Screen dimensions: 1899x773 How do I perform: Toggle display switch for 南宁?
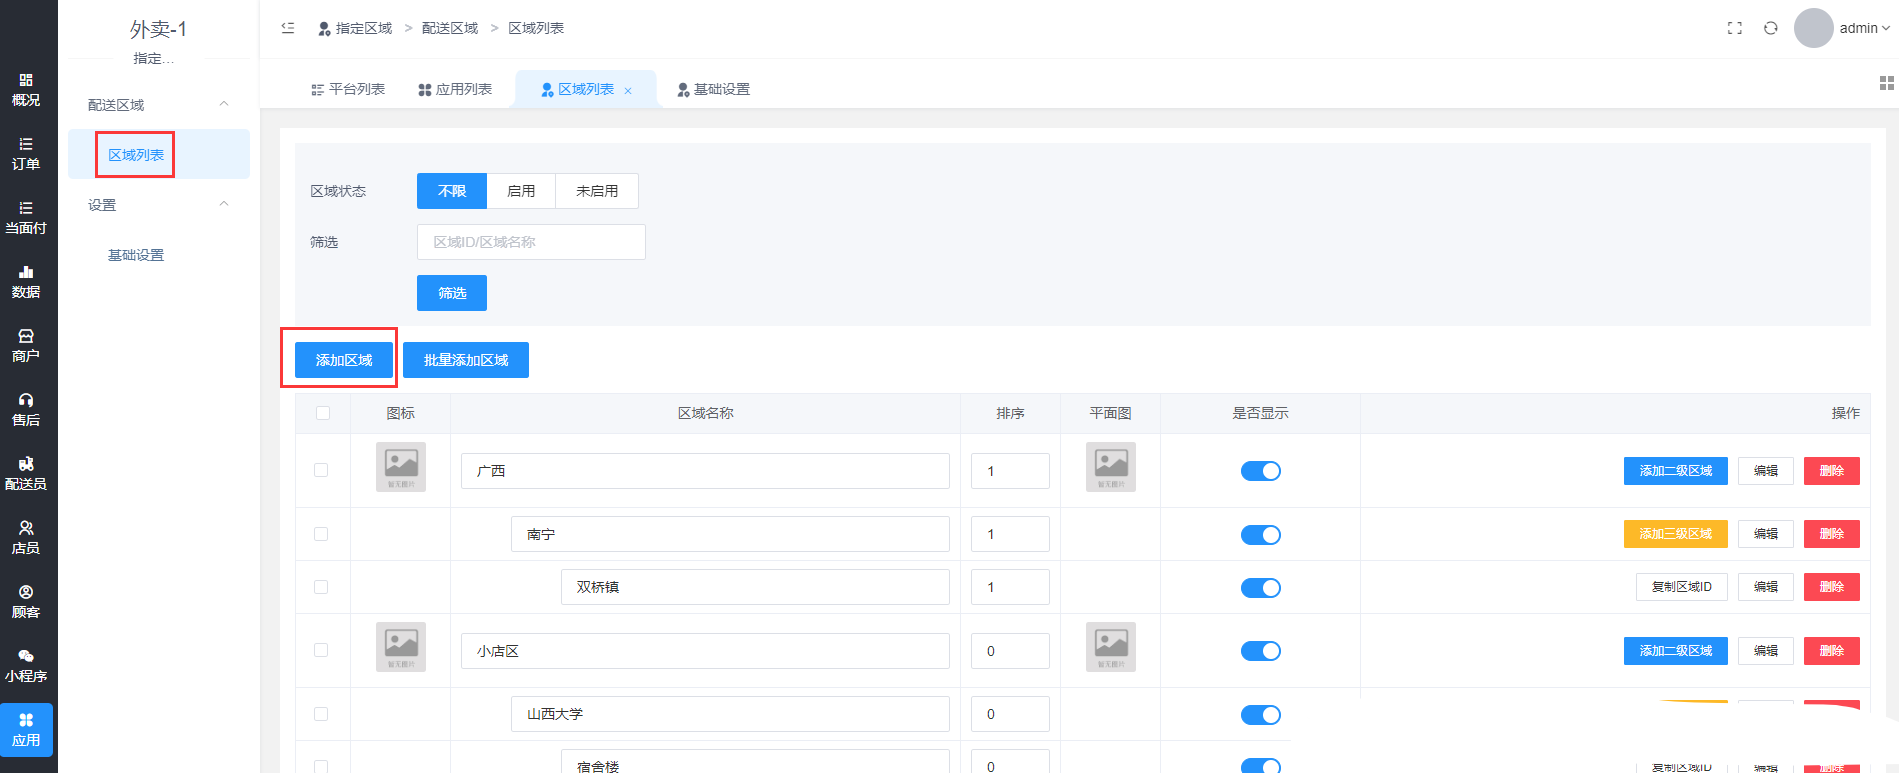click(1261, 535)
